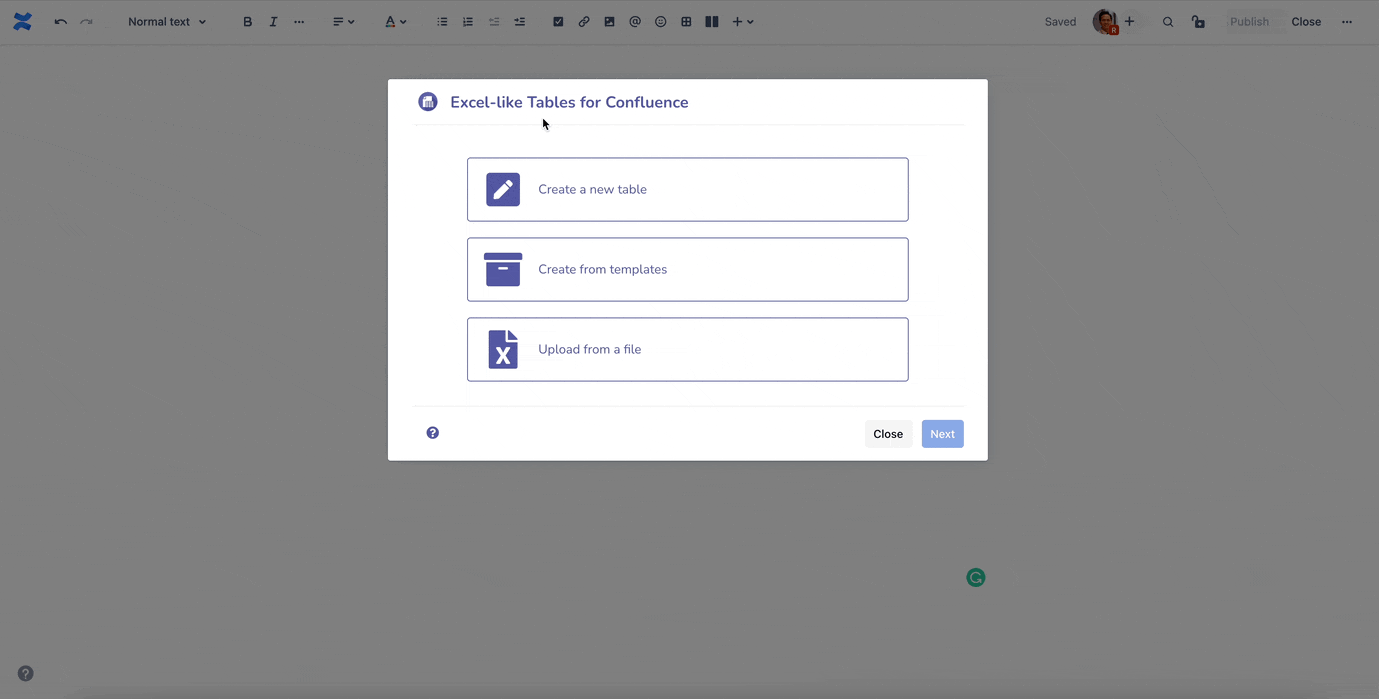Image resolution: width=1379 pixels, height=699 pixels.
Task: Click the Confluence logo in top left
Action: [22, 22]
